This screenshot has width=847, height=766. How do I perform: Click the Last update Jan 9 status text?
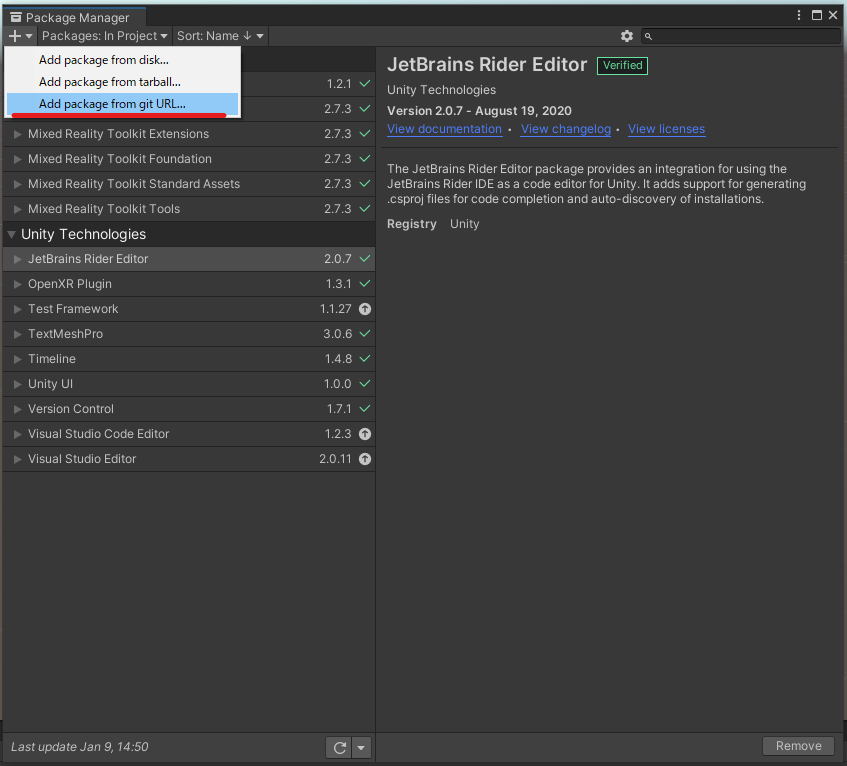tap(79, 747)
